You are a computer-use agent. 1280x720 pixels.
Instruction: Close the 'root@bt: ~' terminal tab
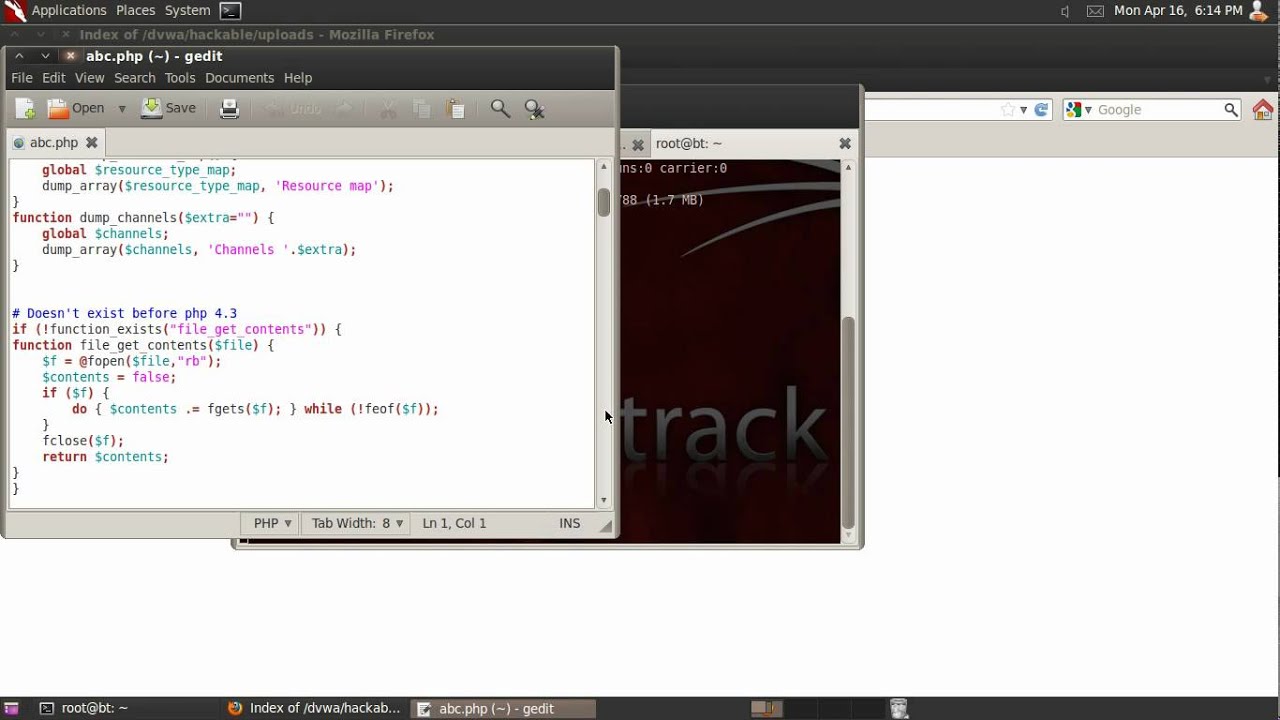[845, 144]
